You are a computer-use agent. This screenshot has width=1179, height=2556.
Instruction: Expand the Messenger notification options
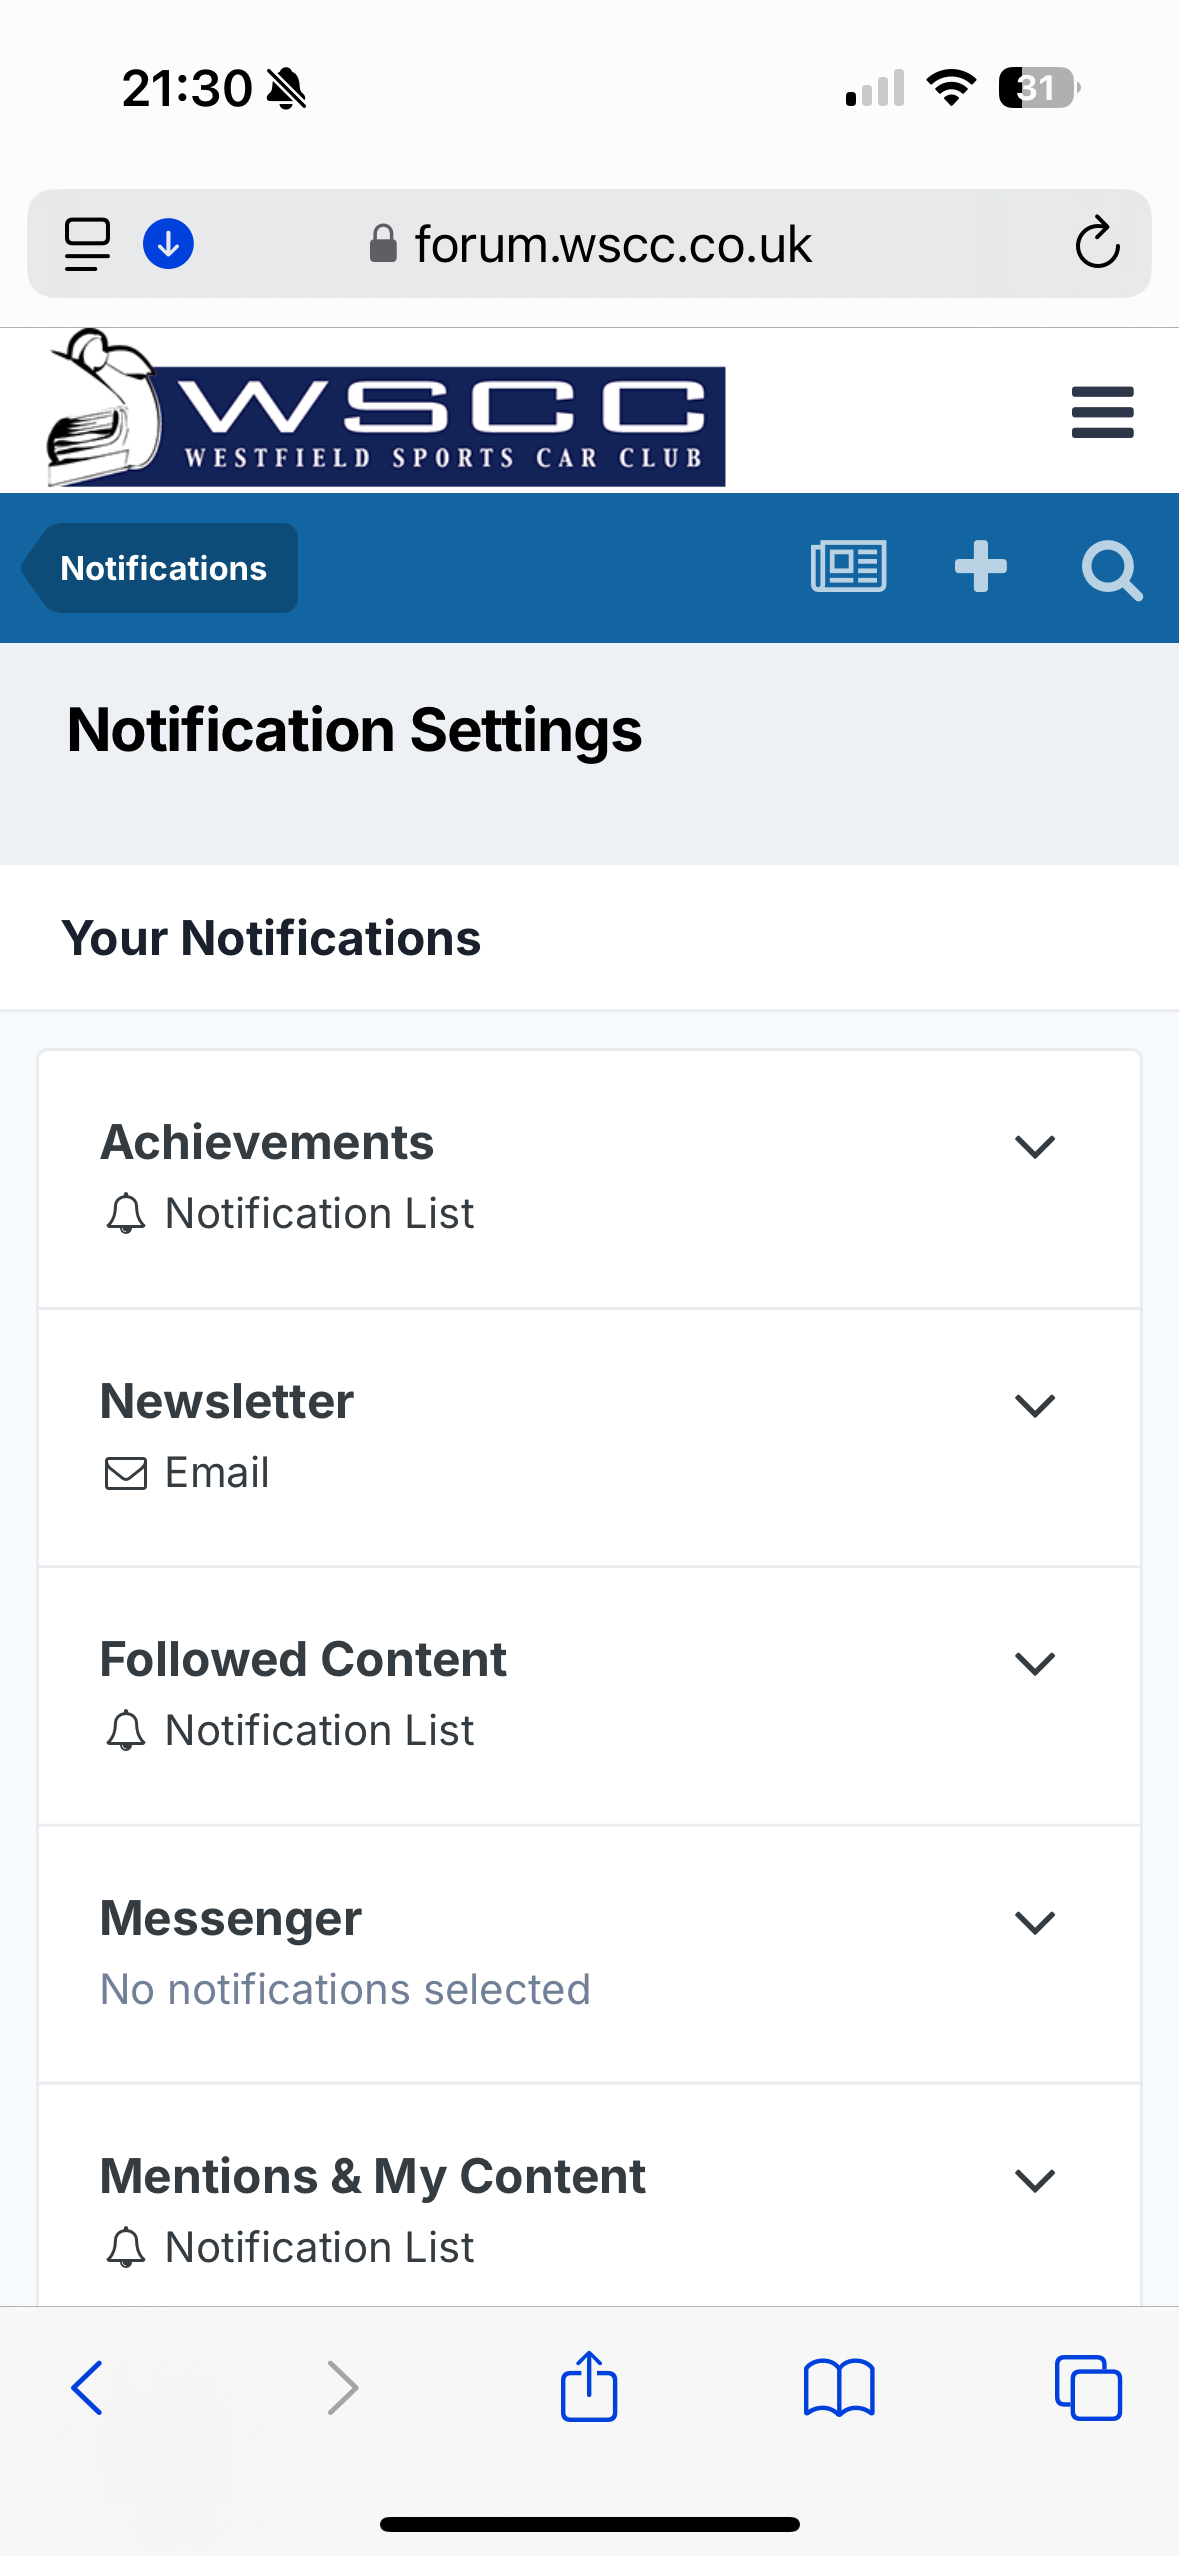pos(1035,1922)
